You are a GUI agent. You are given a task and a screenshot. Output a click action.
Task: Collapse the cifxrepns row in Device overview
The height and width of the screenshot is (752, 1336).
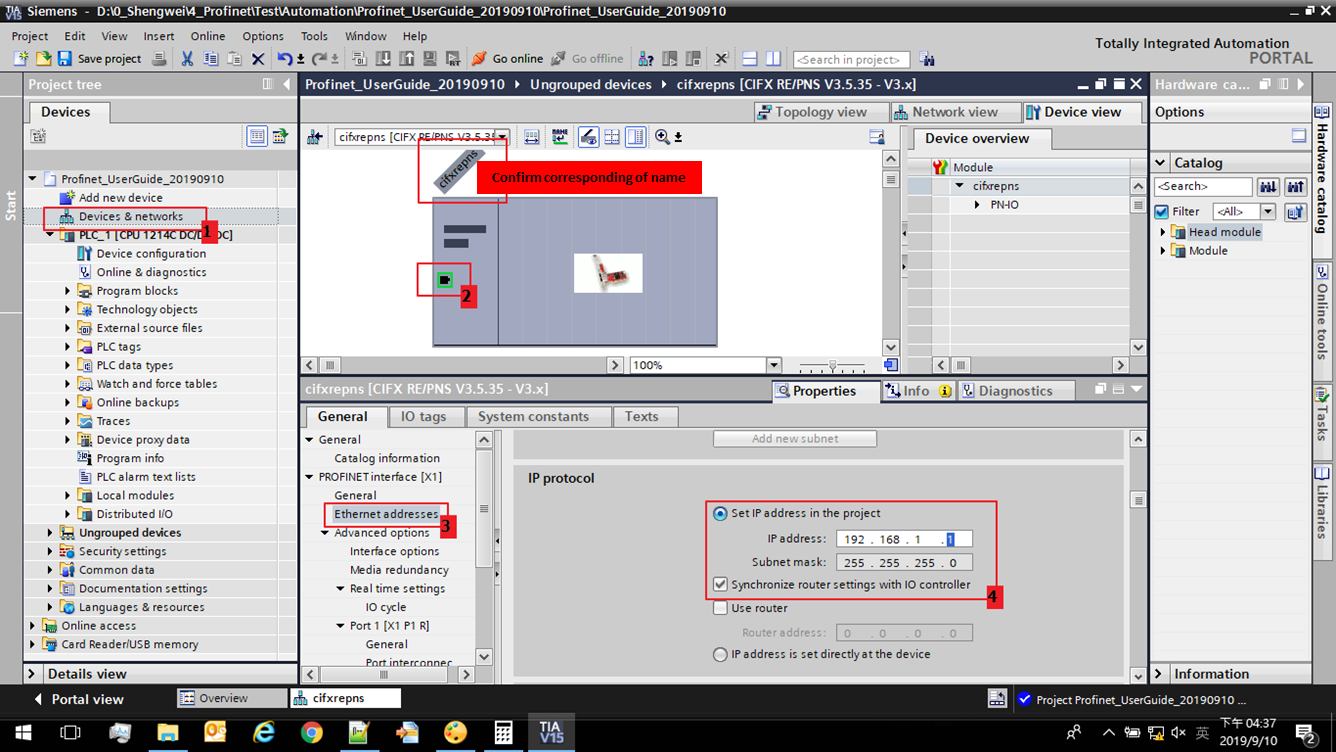tap(960, 186)
